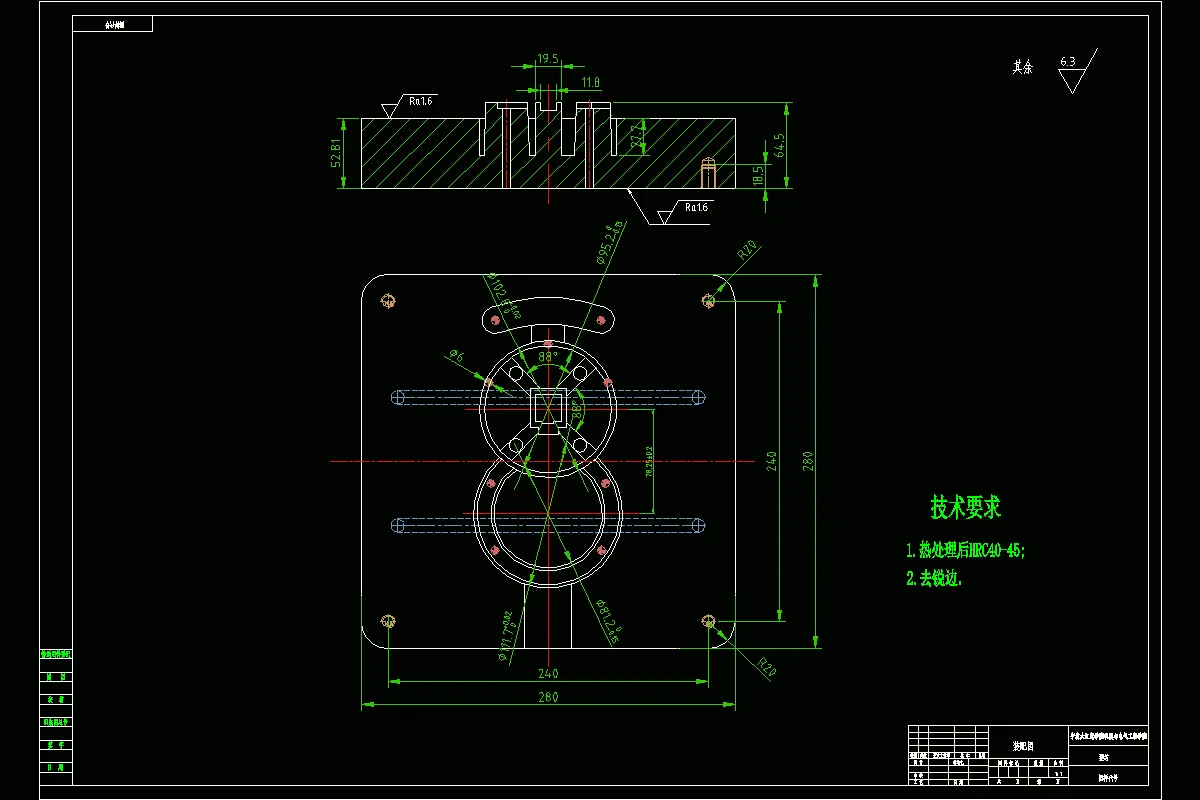Click the vertical 280 dimension text
The height and width of the screenshot is (800, 1200).
point(808,460)
